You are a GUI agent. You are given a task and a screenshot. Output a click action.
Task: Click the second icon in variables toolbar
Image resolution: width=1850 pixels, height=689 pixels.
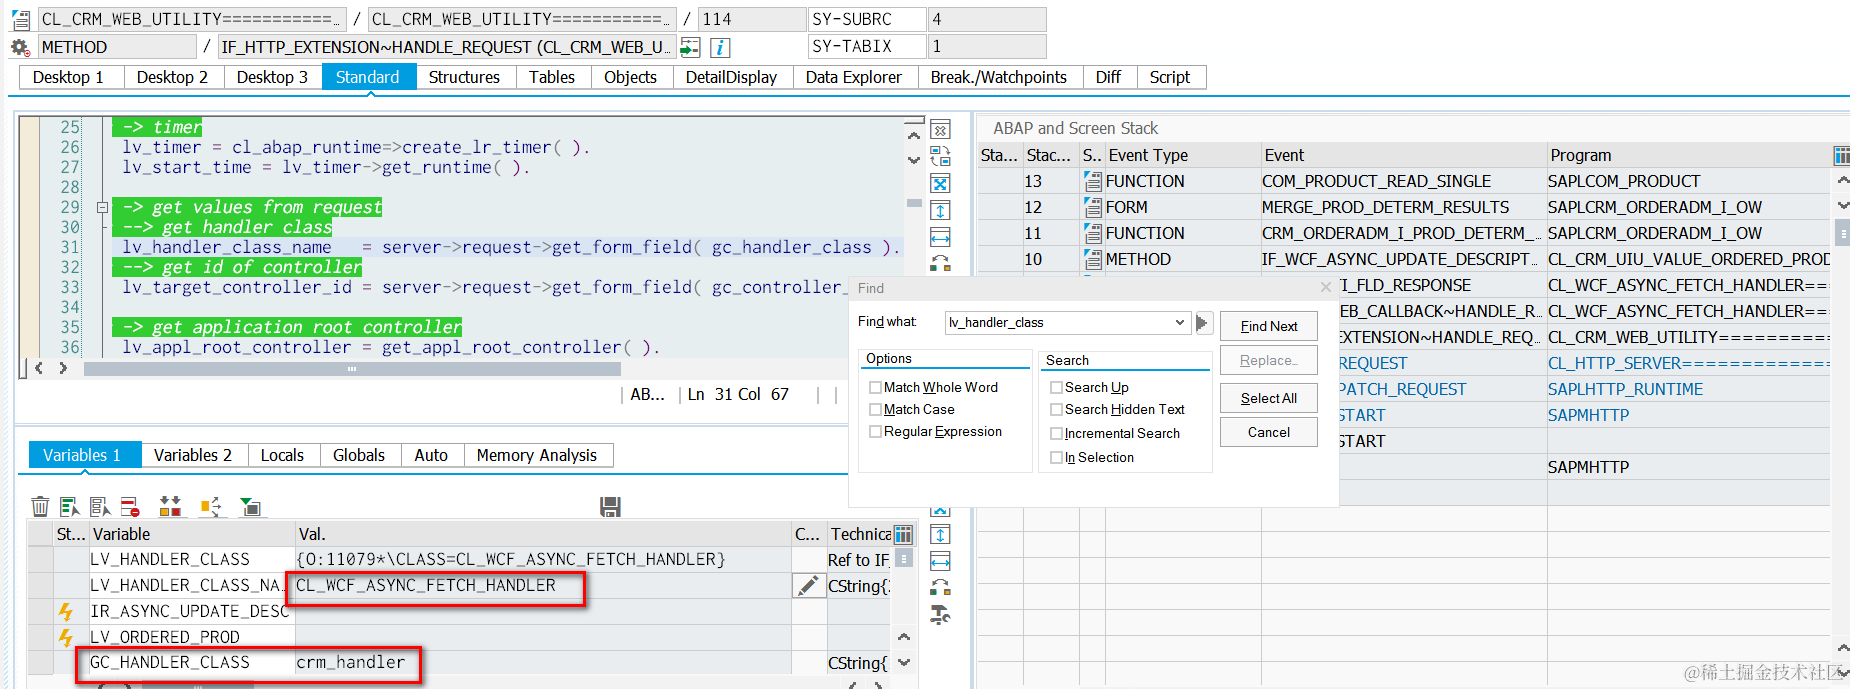70,507
